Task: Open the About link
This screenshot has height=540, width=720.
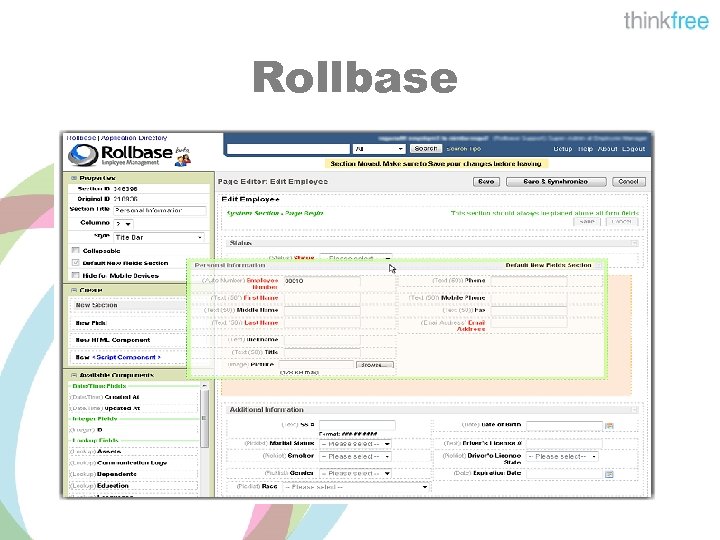Action: [x=608, y=149]
